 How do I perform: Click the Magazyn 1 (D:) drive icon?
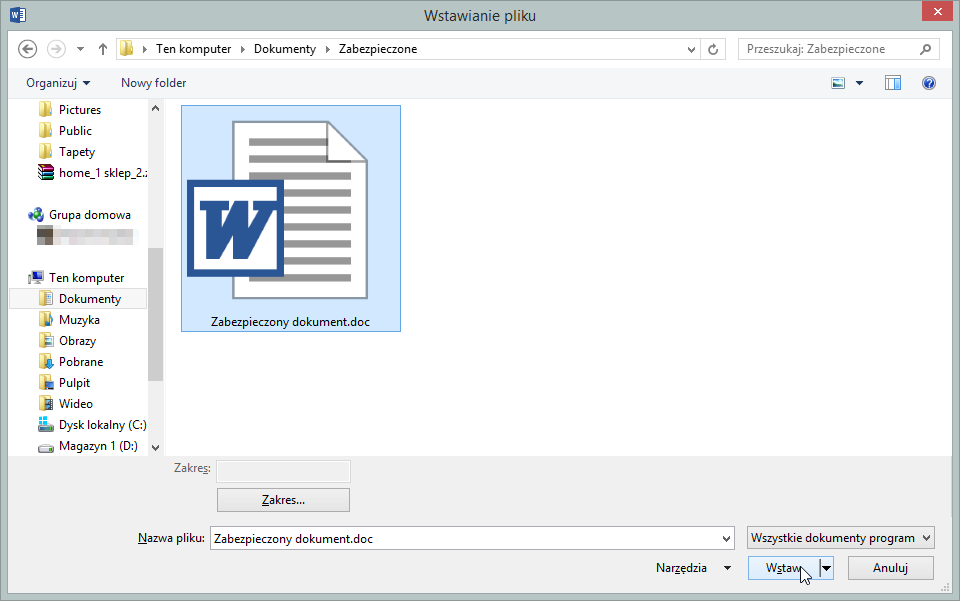(46, 447)
